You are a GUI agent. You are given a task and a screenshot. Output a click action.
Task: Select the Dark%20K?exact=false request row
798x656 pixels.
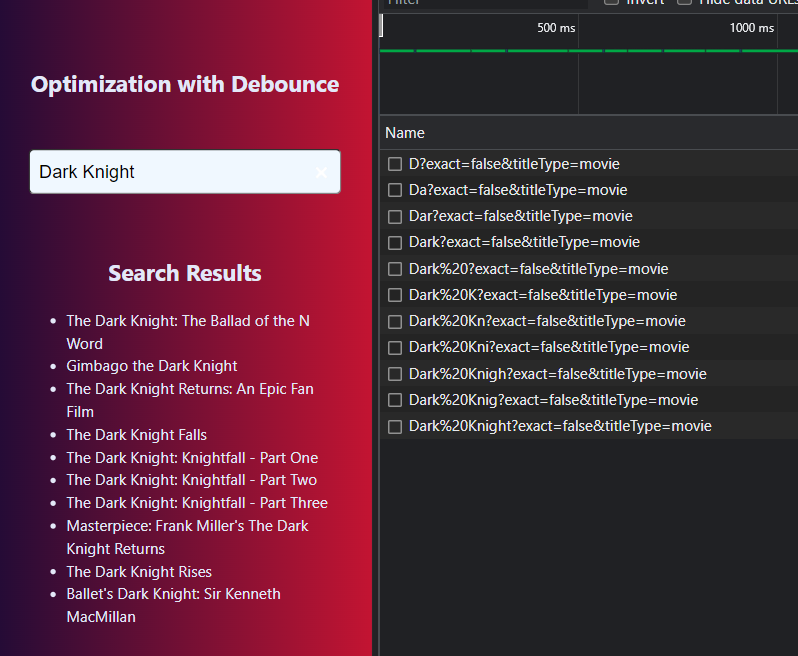[x=589, y=295]
